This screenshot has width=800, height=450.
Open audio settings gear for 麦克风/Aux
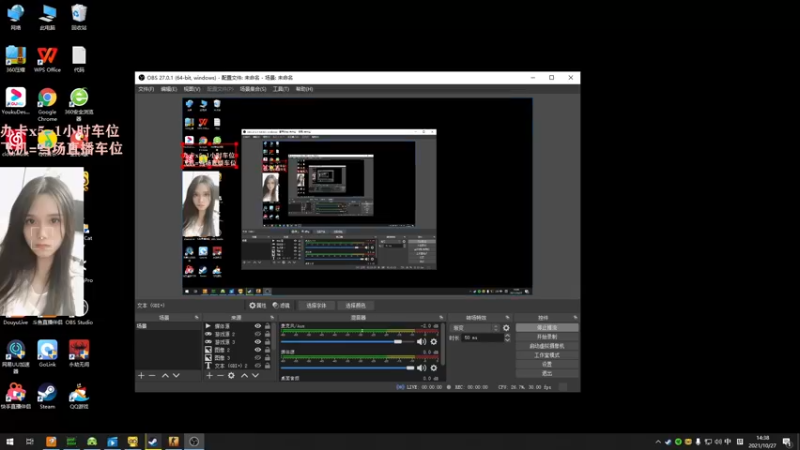click(434, 341)
